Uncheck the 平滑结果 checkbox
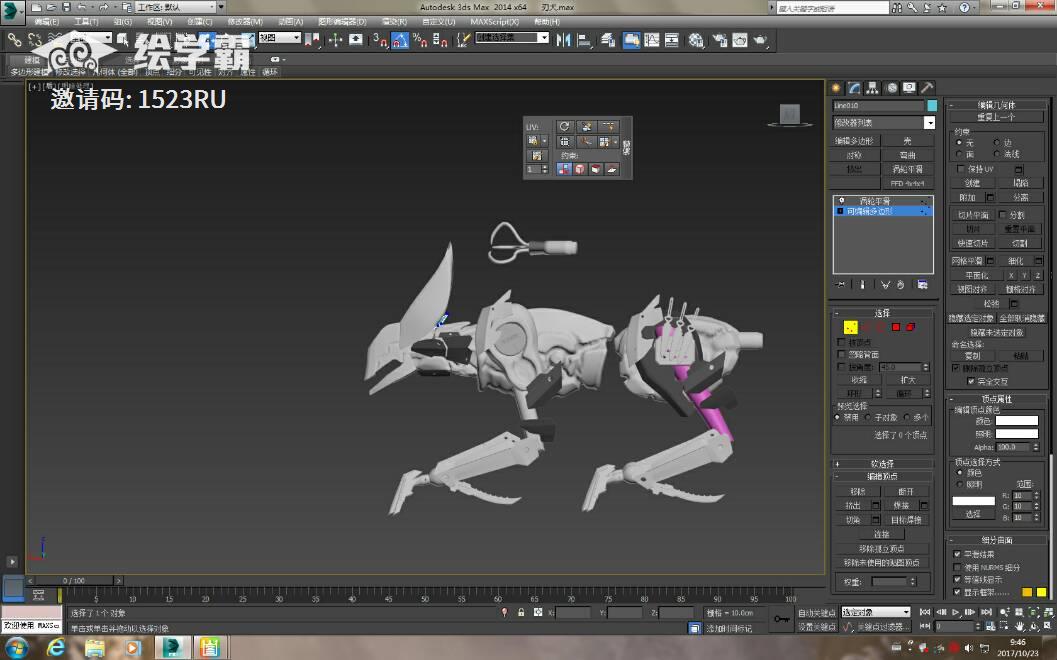Screen dimensions: 1057x660 957,553
